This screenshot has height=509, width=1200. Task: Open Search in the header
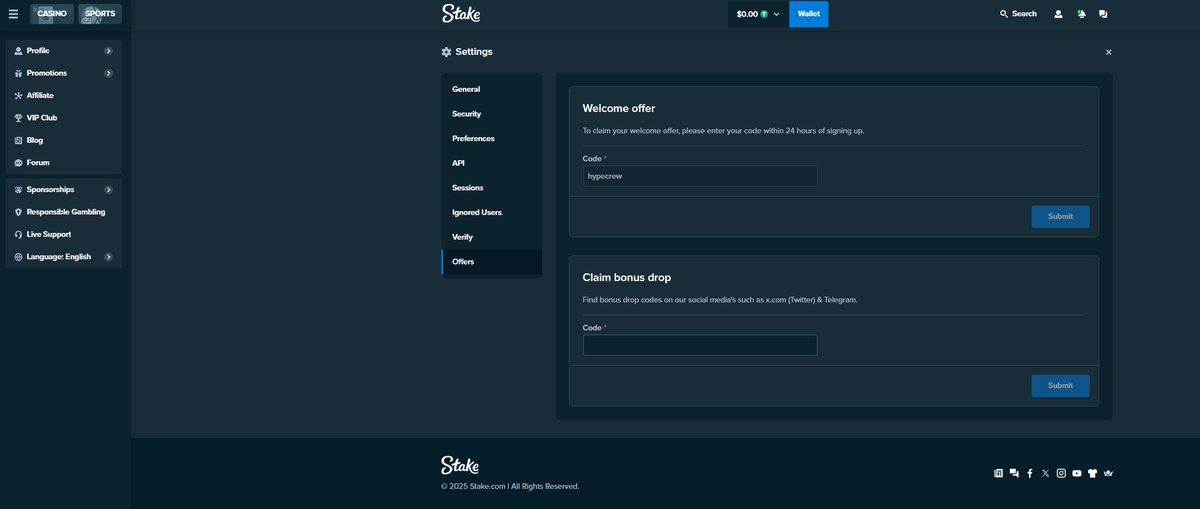pos(1018,14)
